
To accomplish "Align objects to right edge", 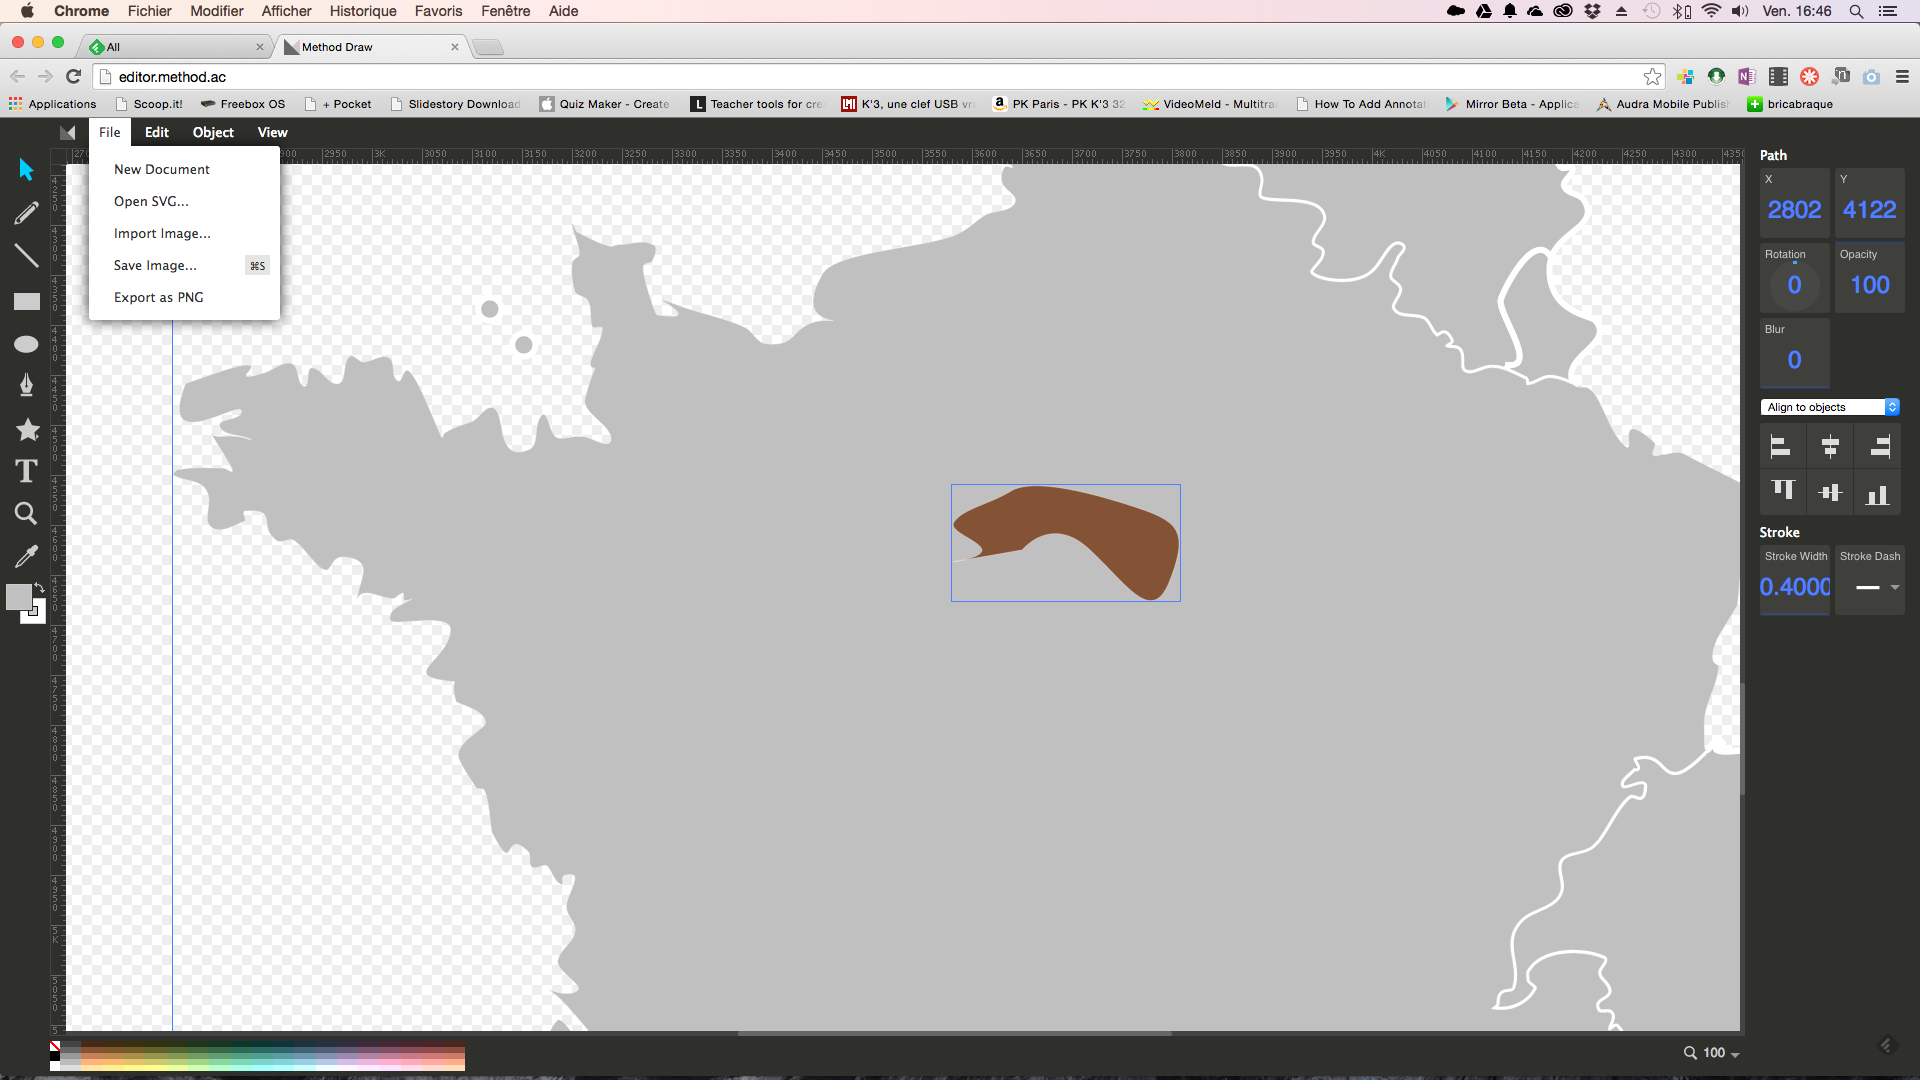I will coord(1879,447).
